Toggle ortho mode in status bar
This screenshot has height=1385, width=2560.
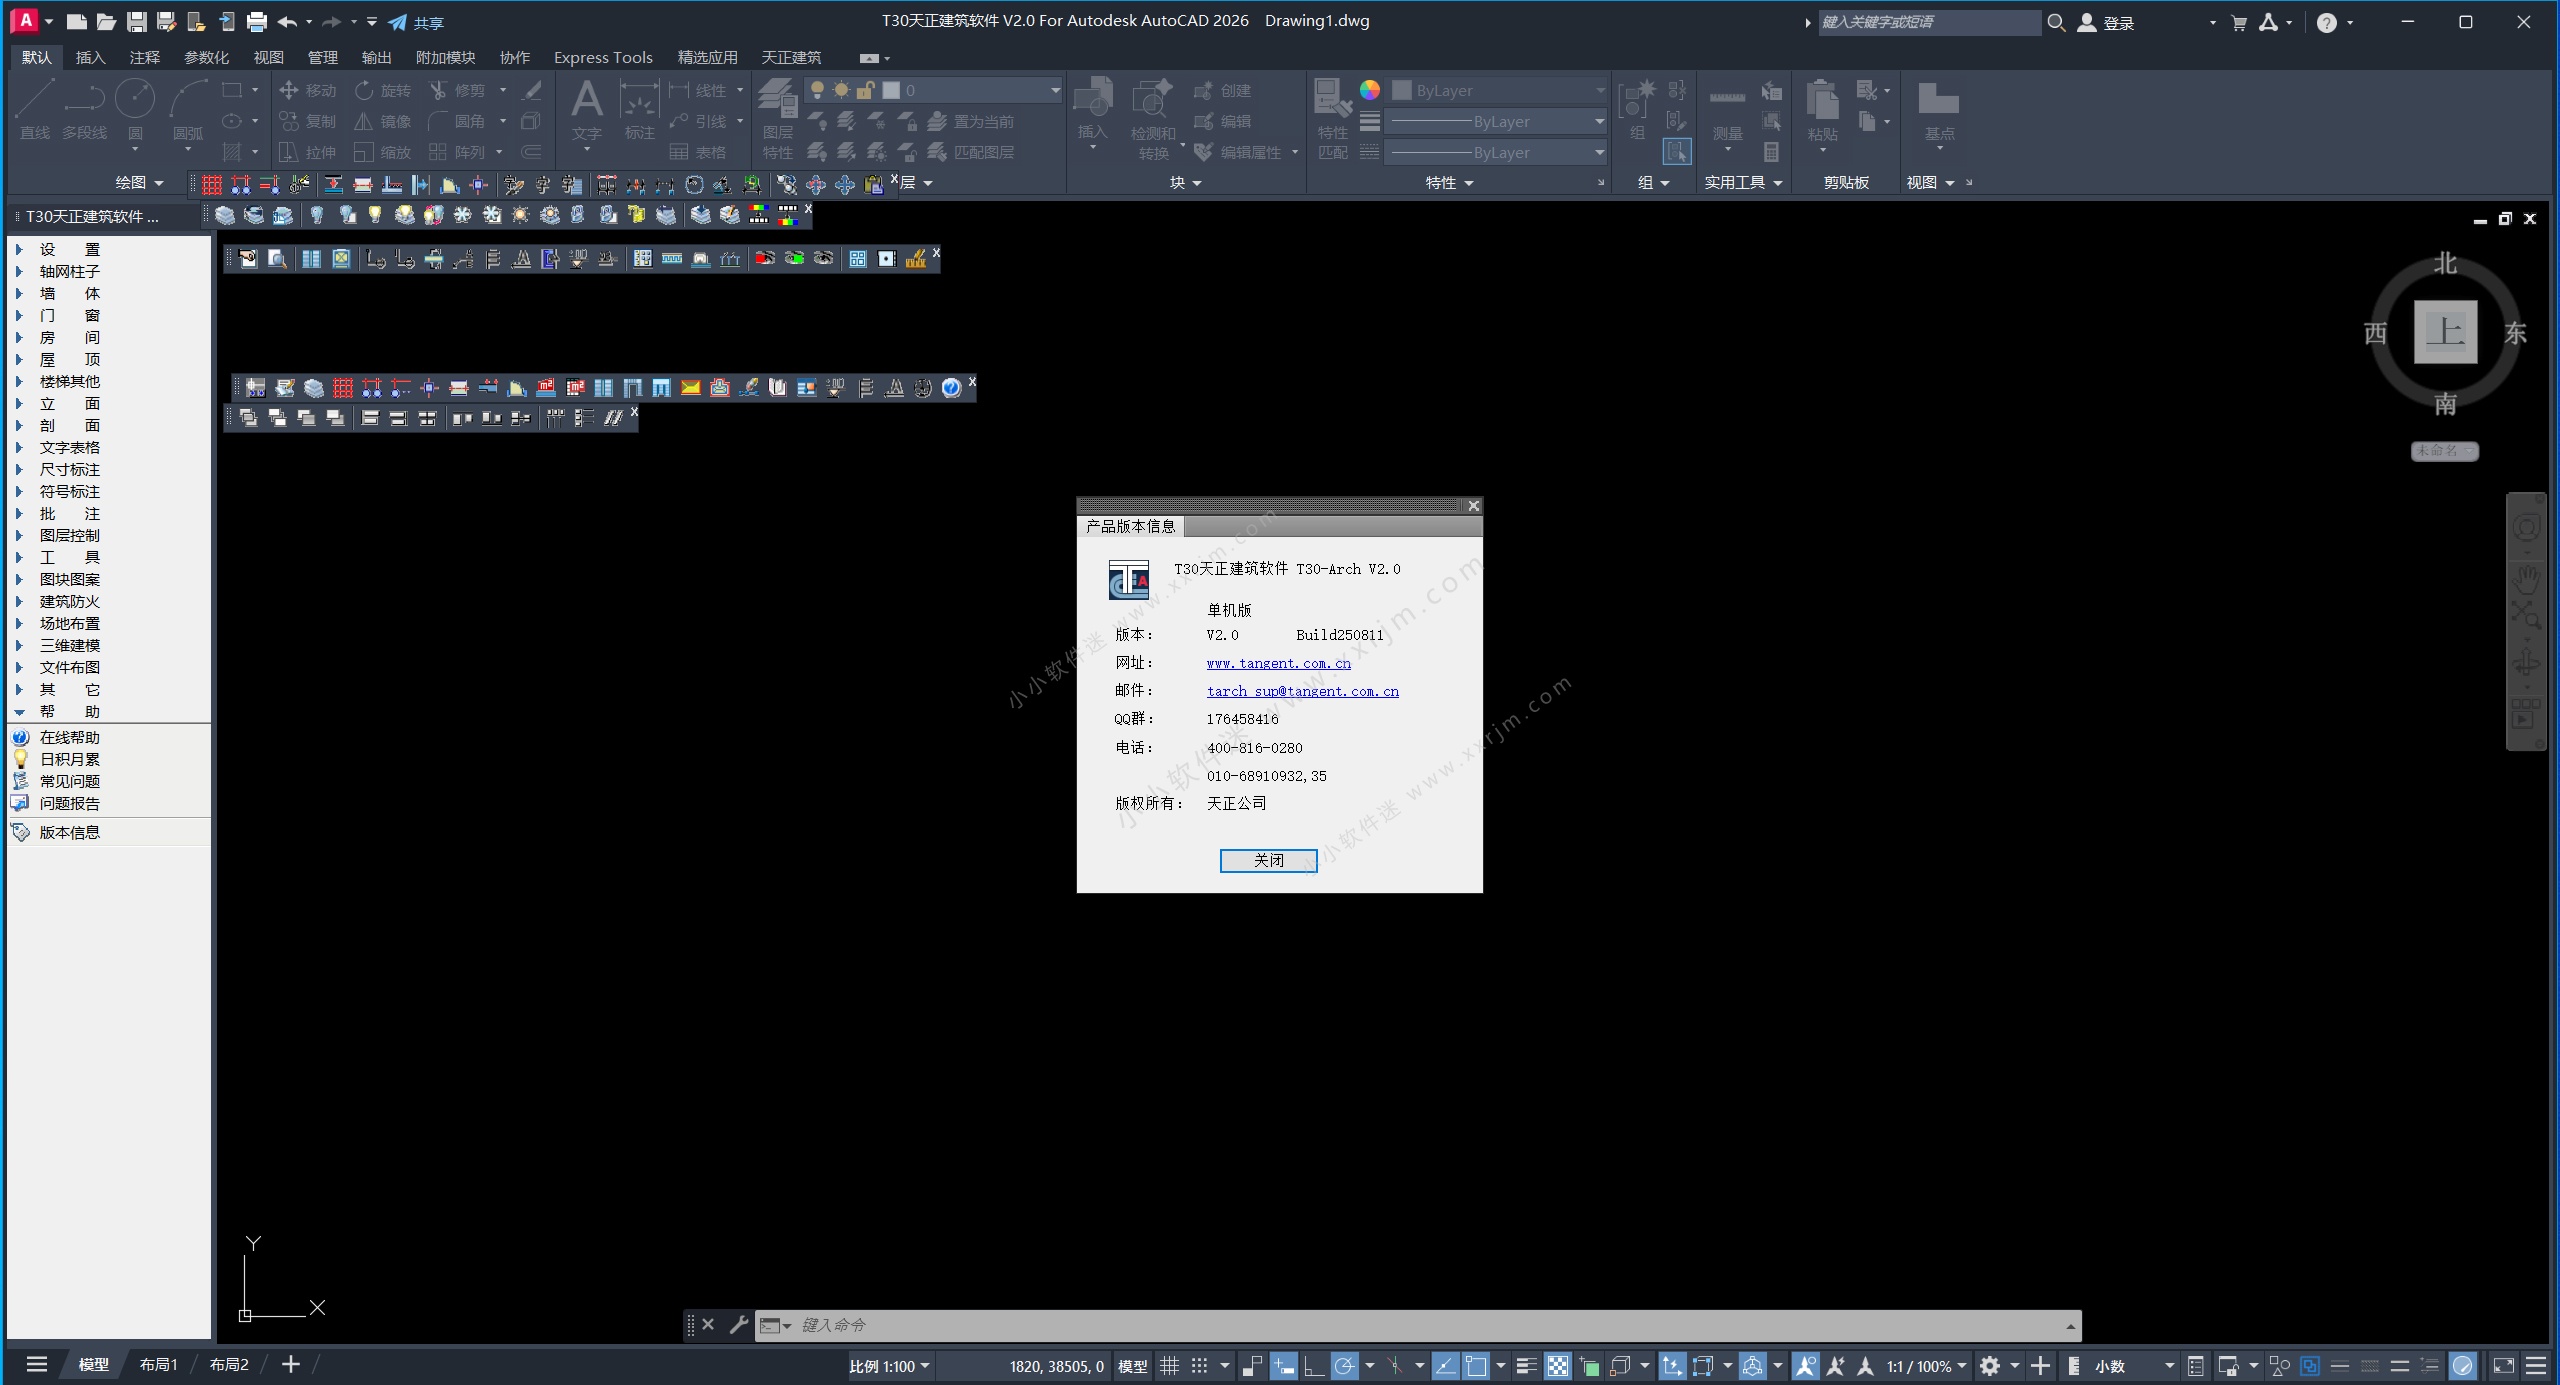(x=1314, y=1365)
